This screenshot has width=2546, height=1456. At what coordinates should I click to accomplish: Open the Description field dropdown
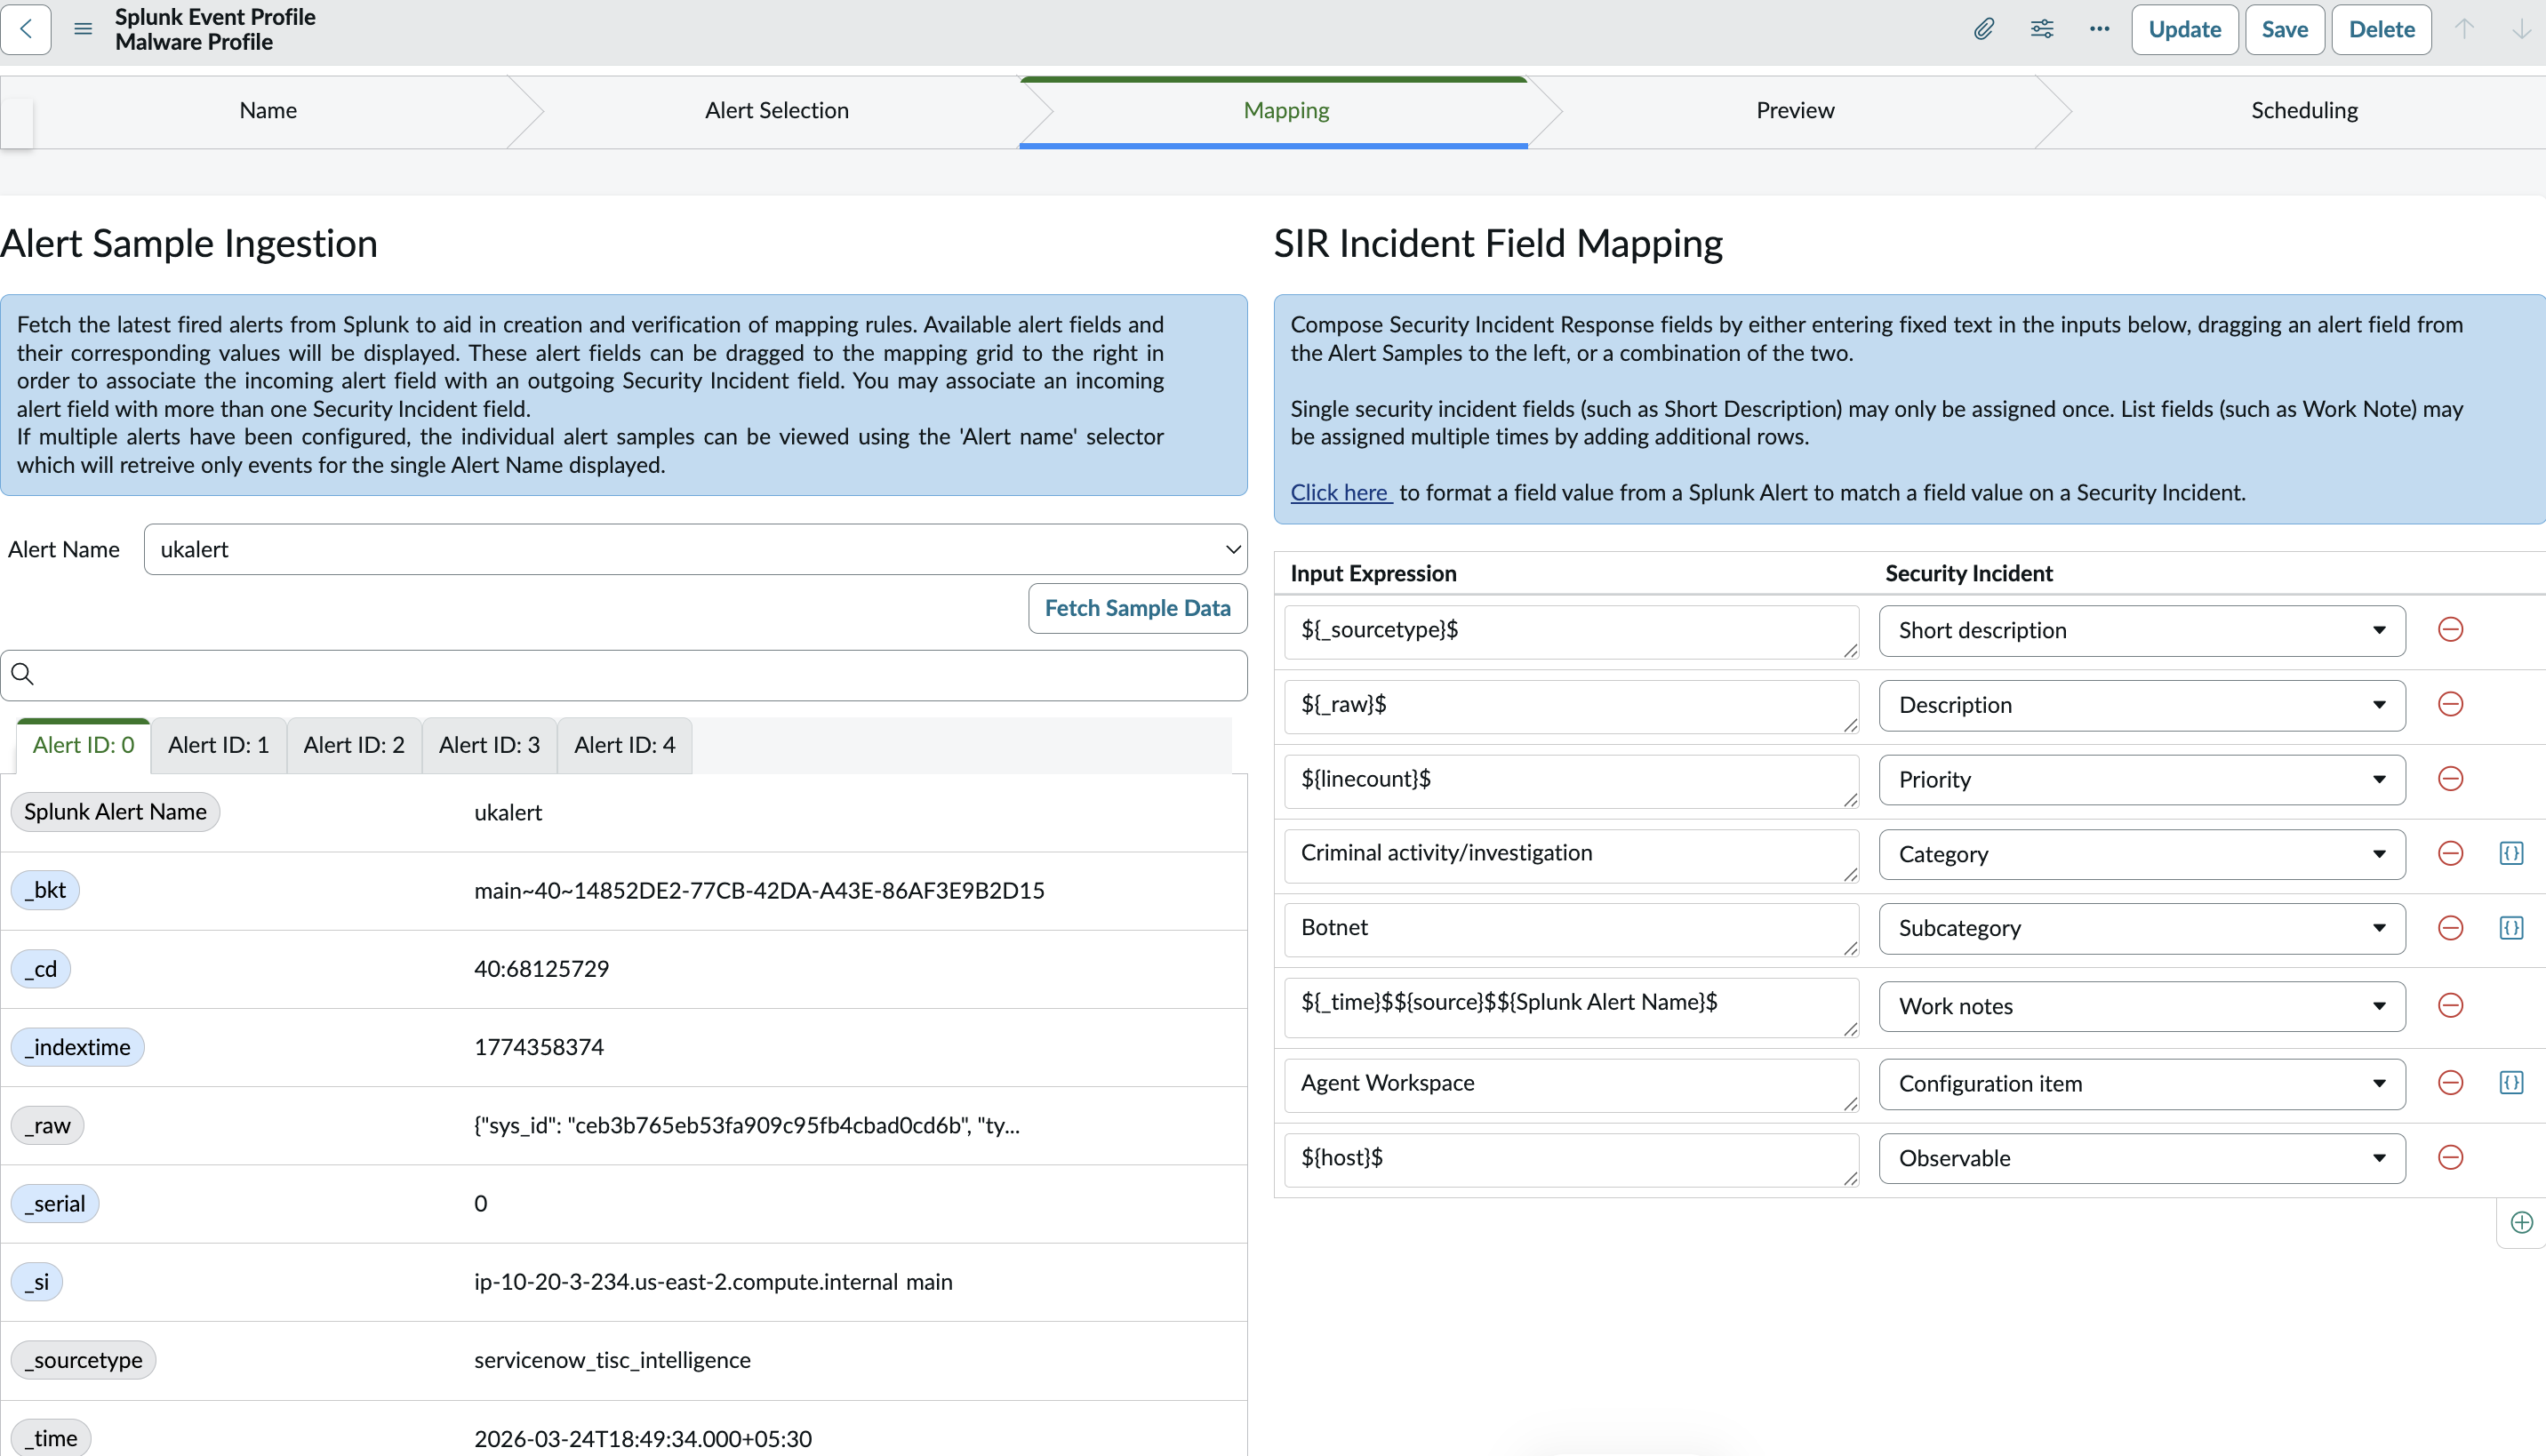click(2141, 705)
